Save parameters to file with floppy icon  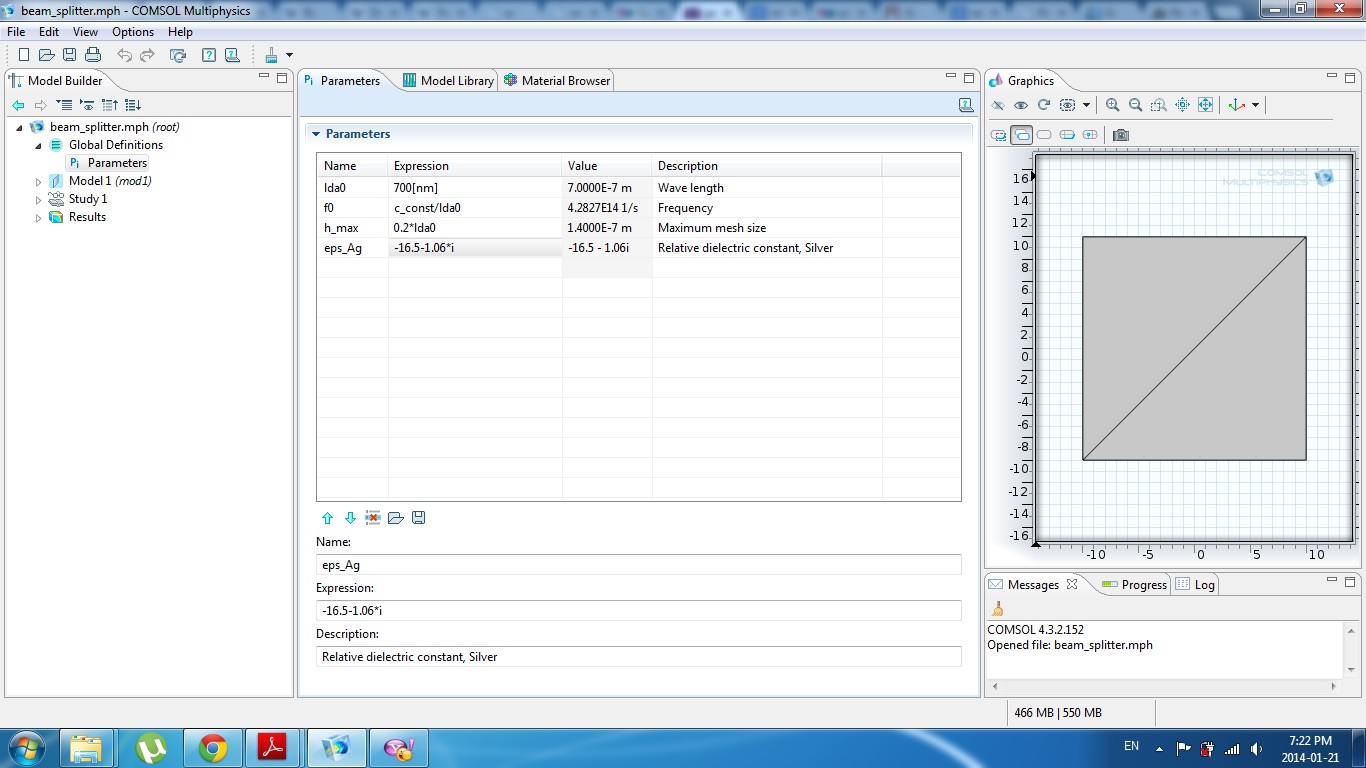(419, 518)
